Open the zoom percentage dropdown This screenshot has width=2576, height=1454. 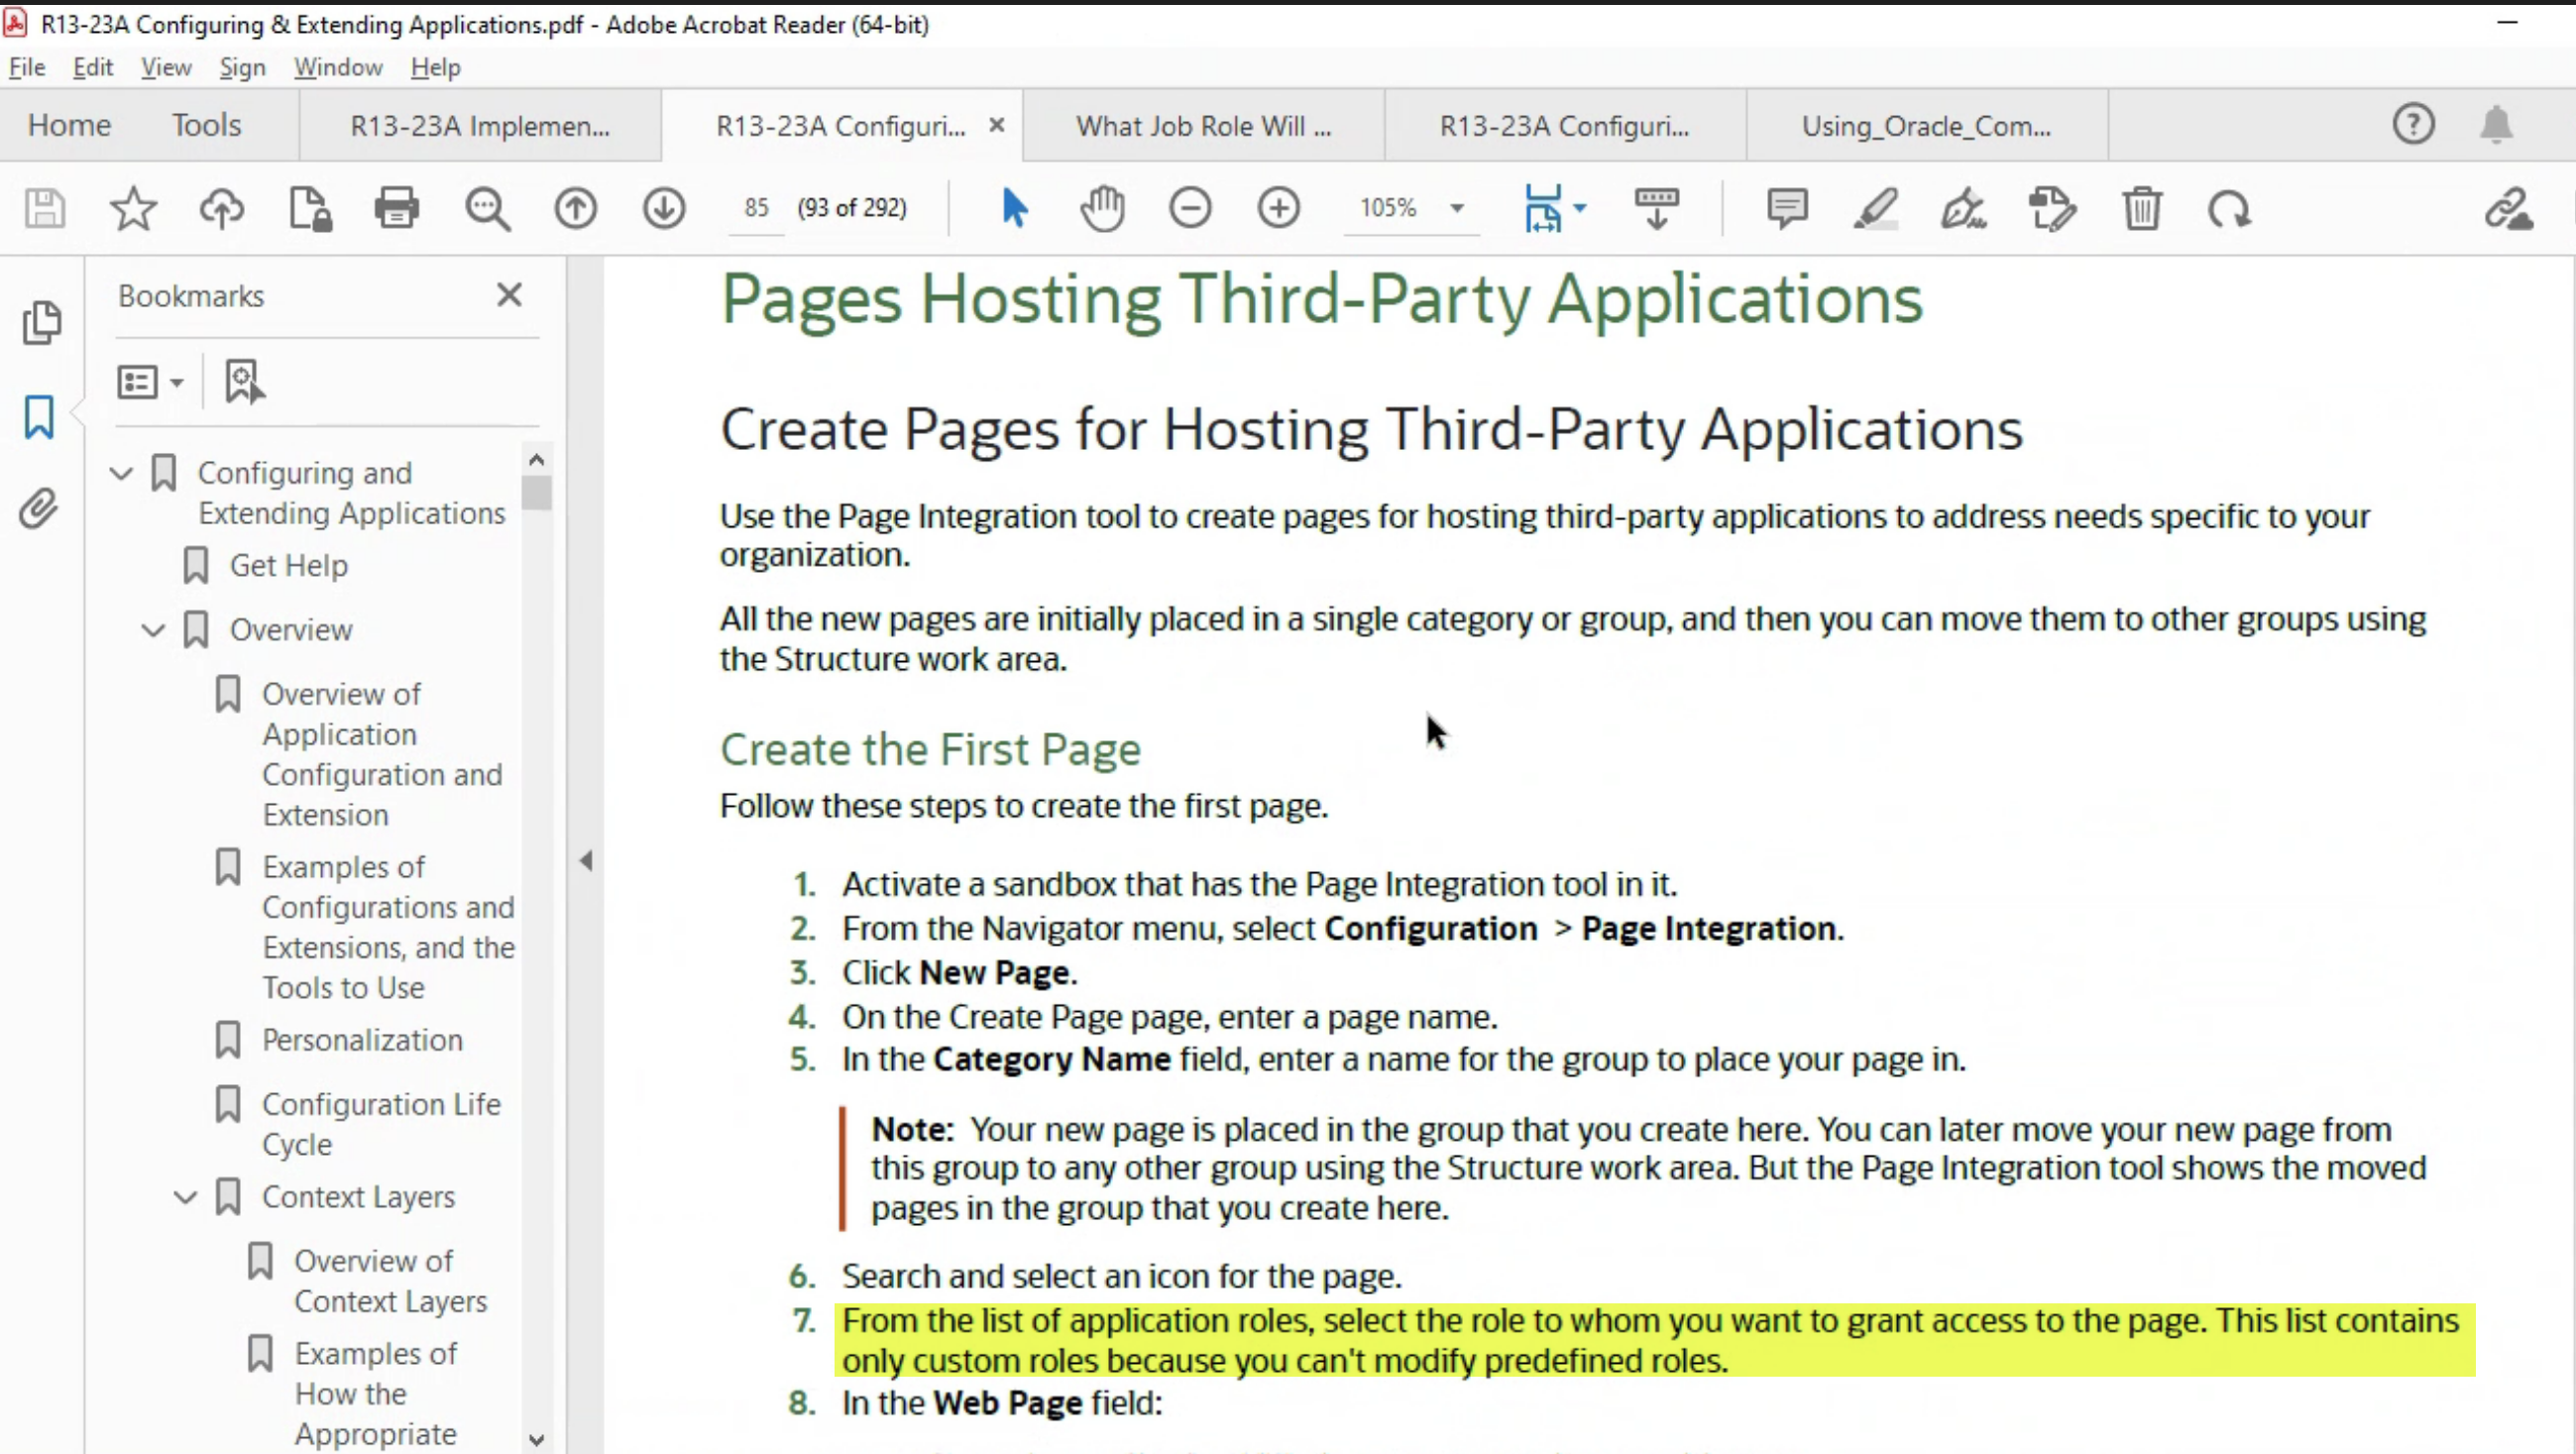(1457, 208)
